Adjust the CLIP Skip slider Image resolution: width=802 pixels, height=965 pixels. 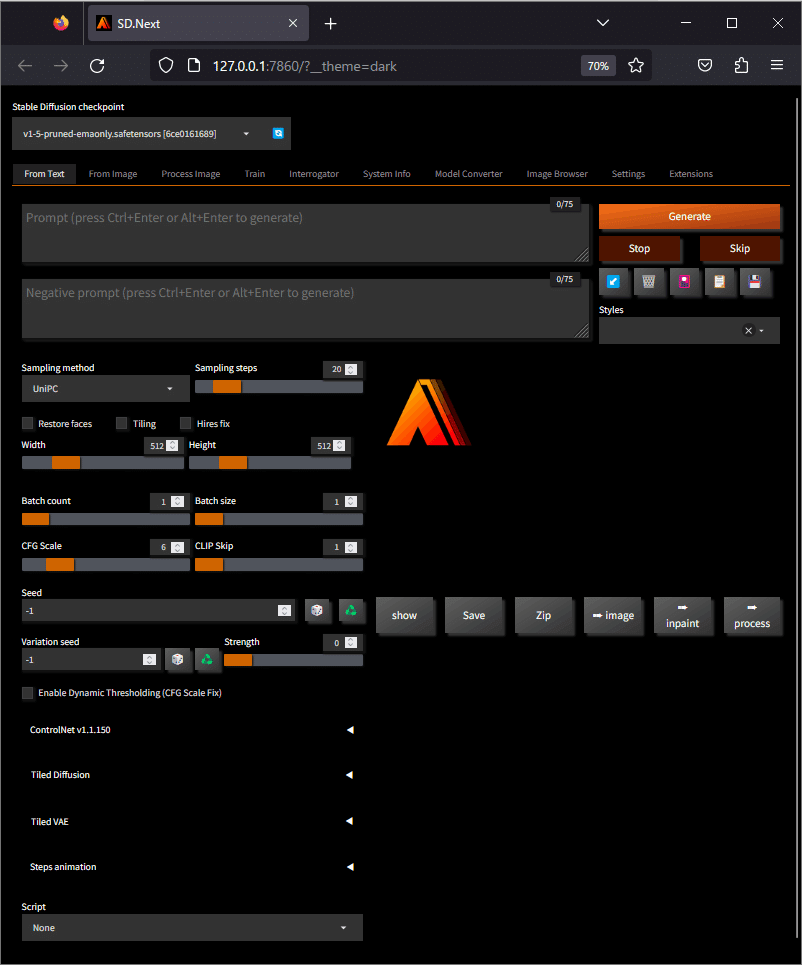point(279,564)
